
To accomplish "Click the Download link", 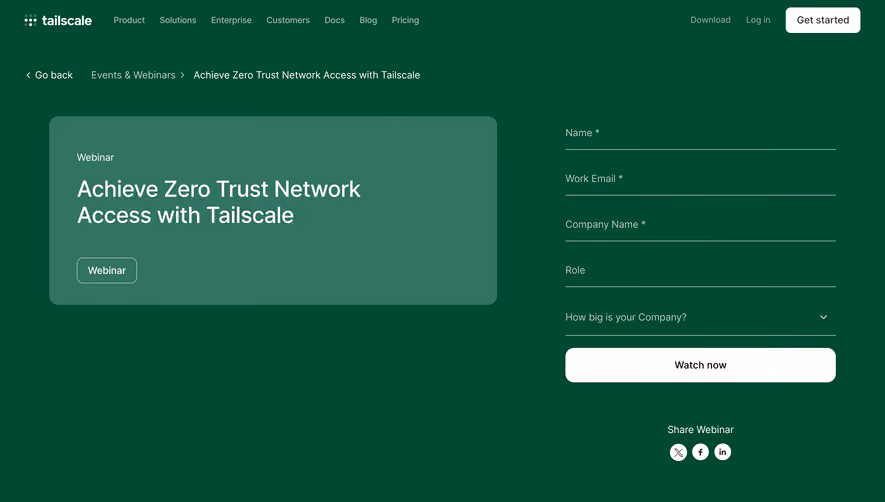I will (x=710, y=20).
